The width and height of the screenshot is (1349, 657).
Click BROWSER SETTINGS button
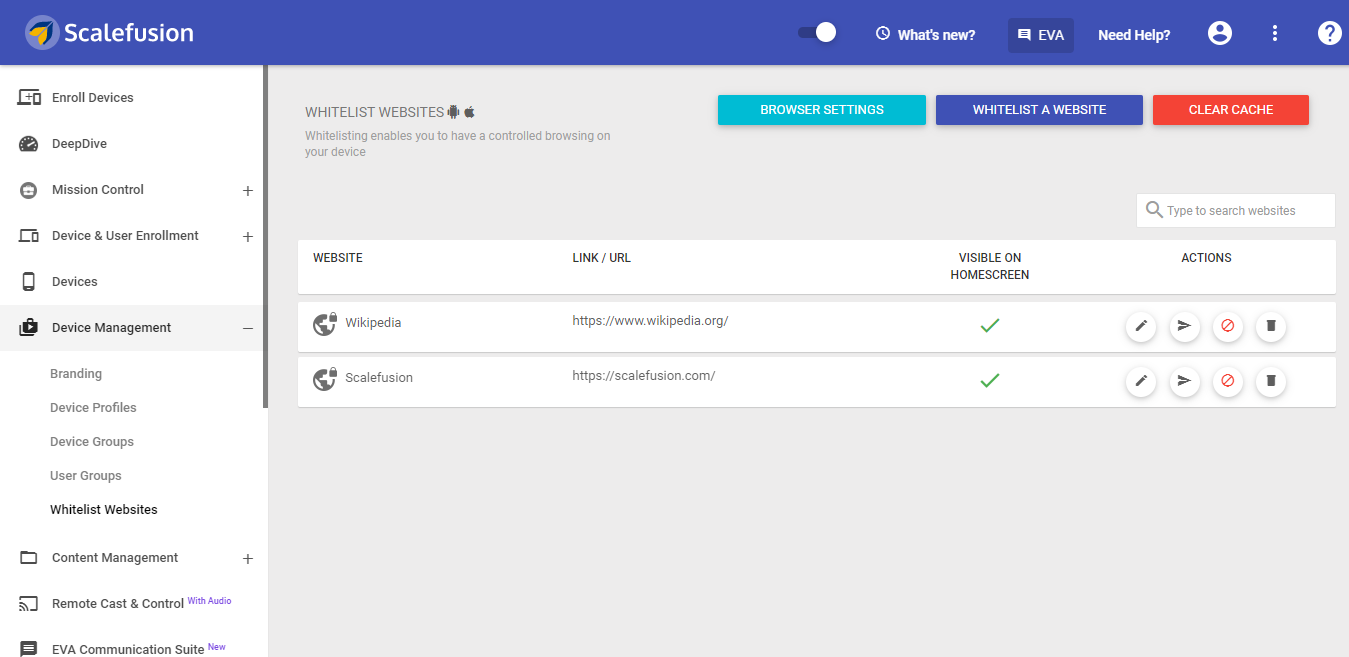pos(822,110)
